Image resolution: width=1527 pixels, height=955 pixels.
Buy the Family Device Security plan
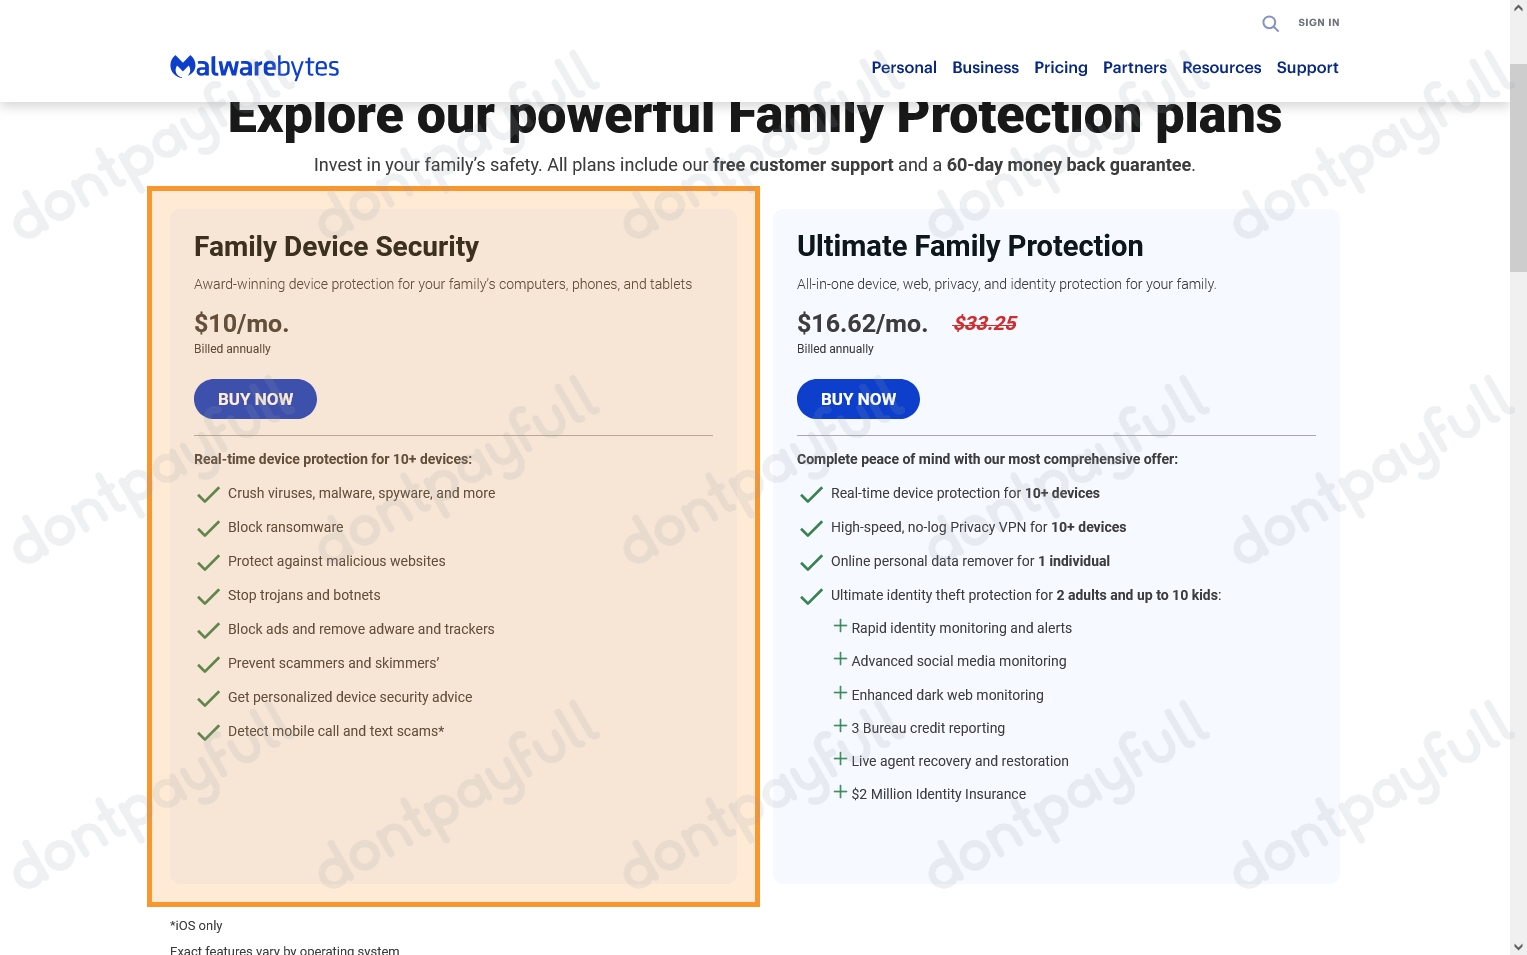[255, 399]
